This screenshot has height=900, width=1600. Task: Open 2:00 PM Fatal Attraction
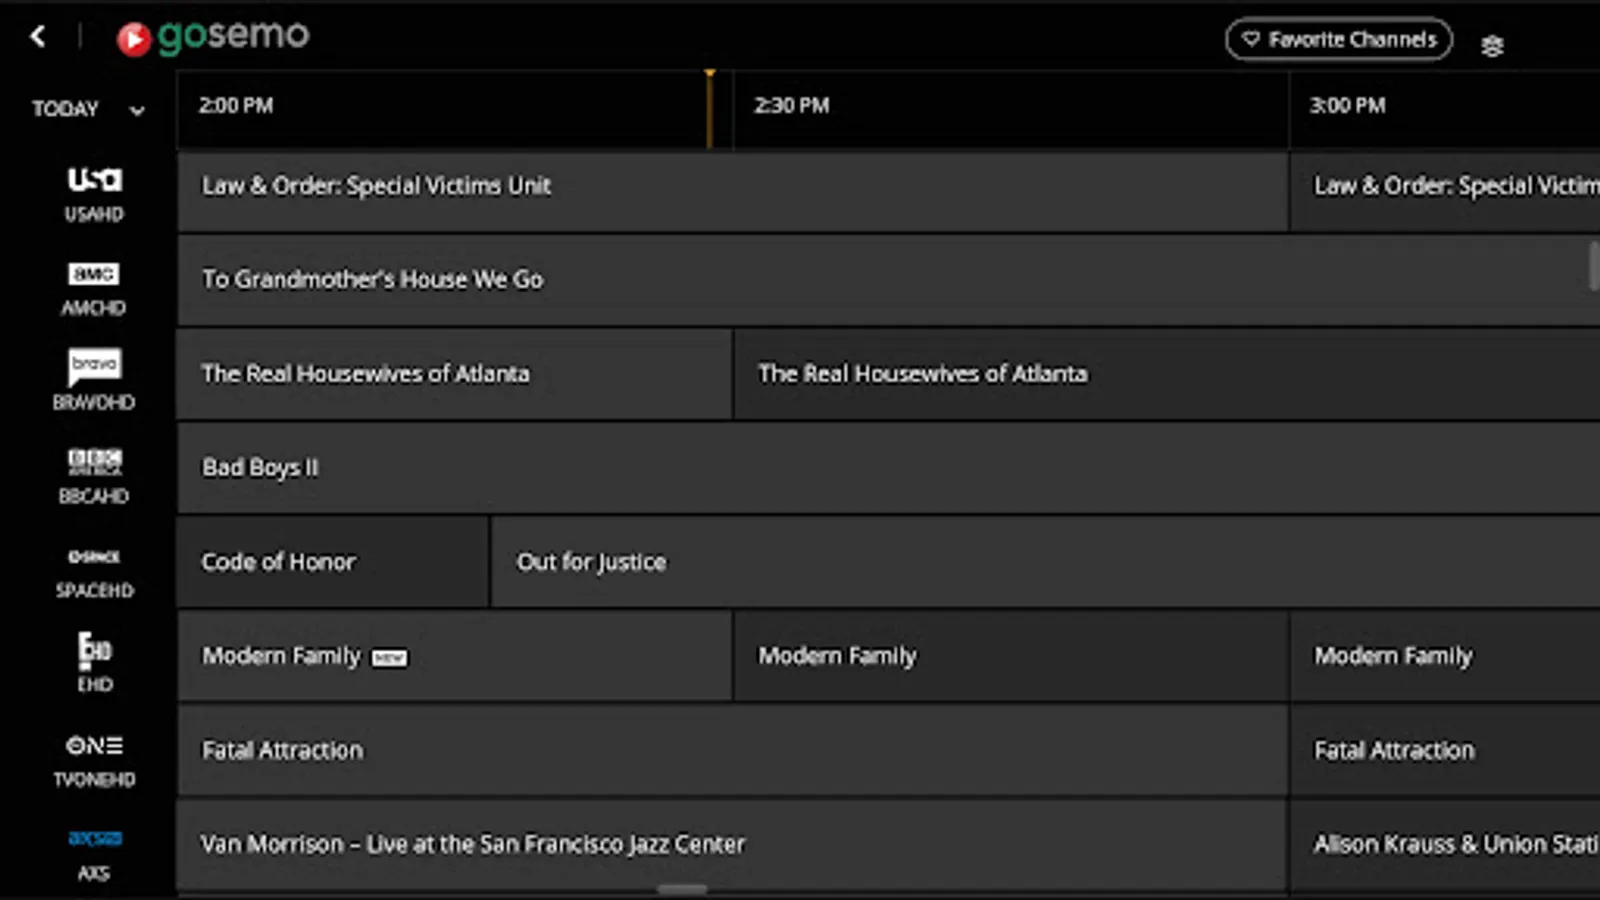732,751
